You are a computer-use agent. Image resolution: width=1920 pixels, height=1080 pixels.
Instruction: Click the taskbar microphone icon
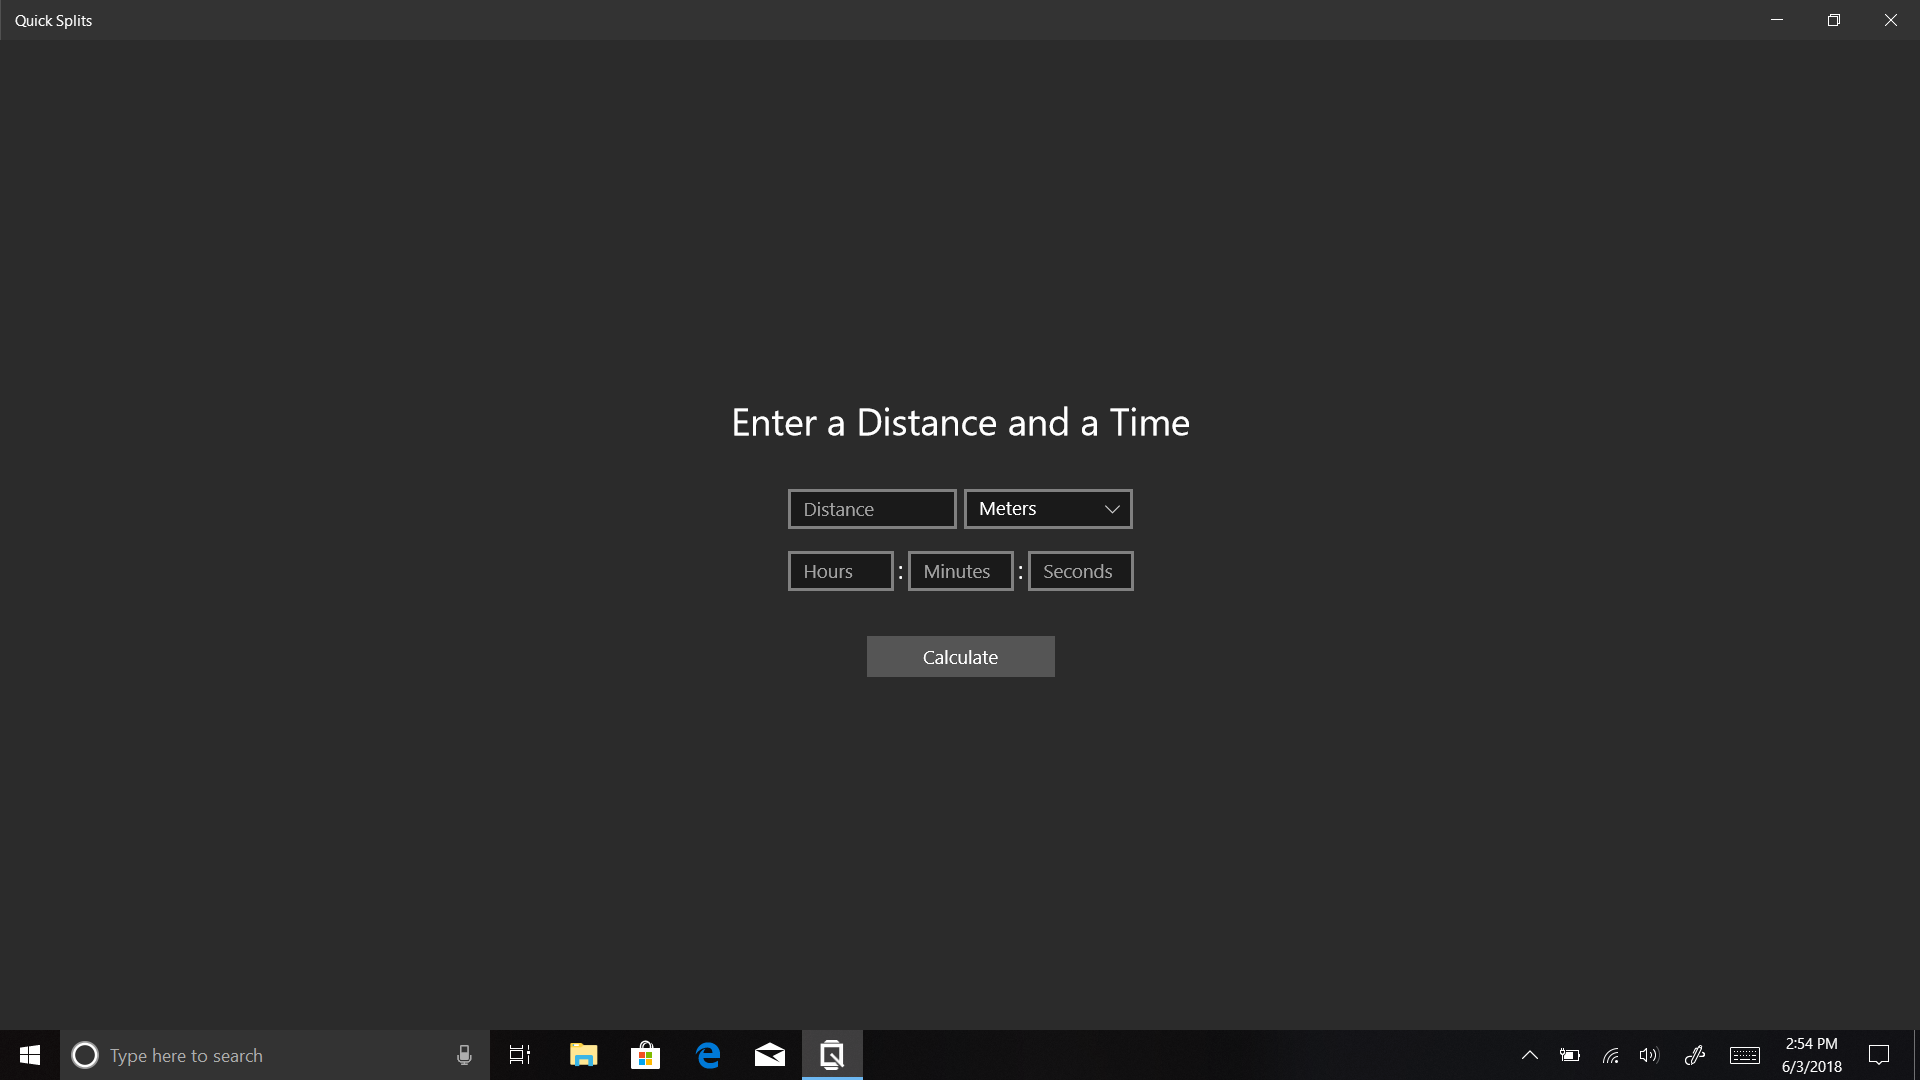[464, 1055]
